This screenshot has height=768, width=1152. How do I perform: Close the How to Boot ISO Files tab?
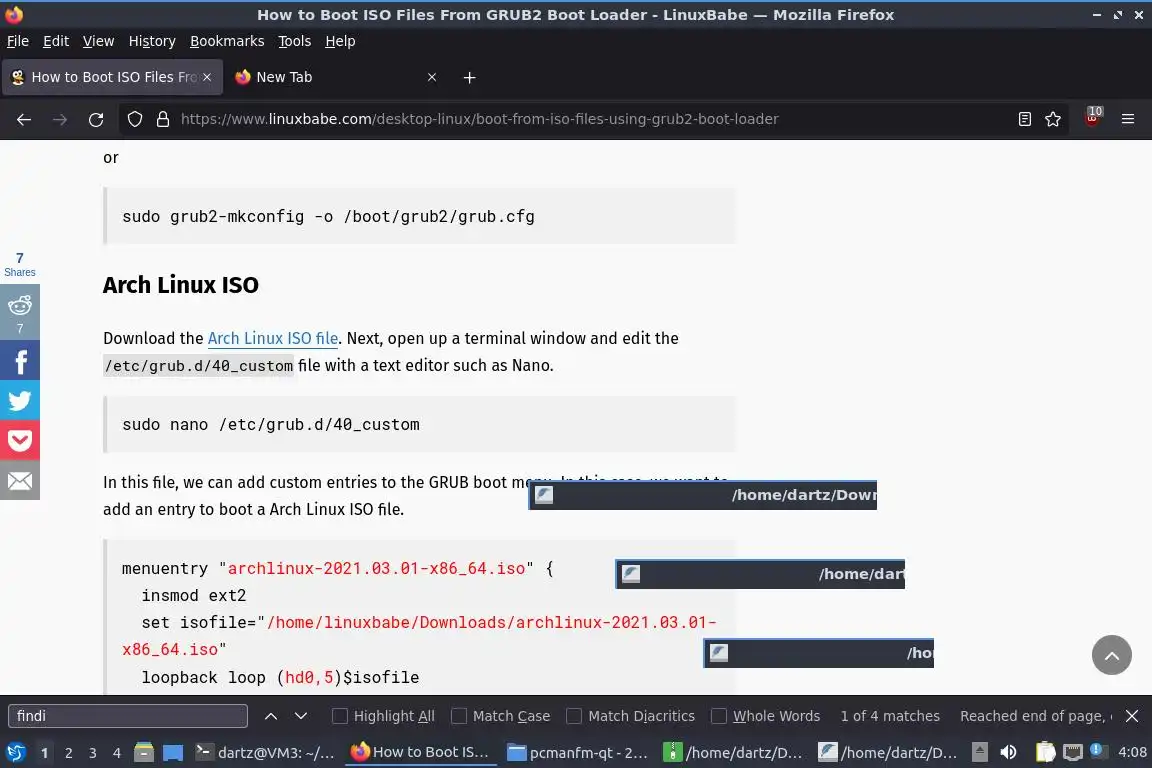tap(207, 77)
